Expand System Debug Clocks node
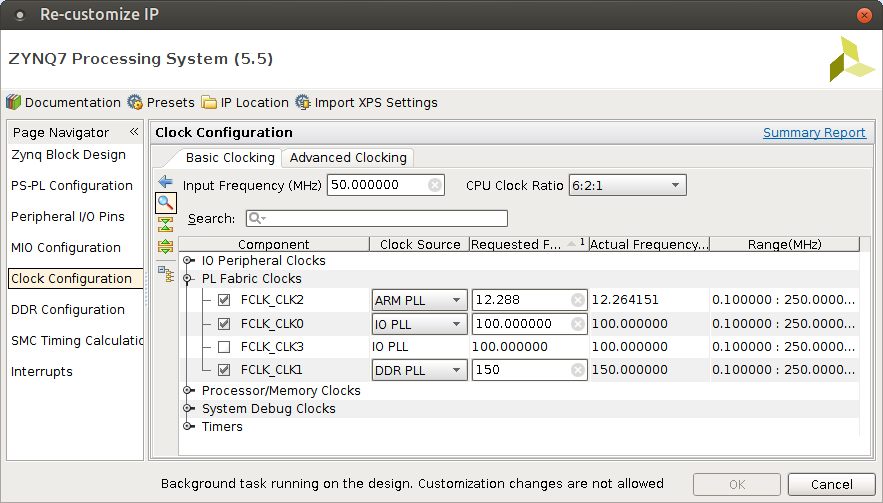 coord(188,408)
